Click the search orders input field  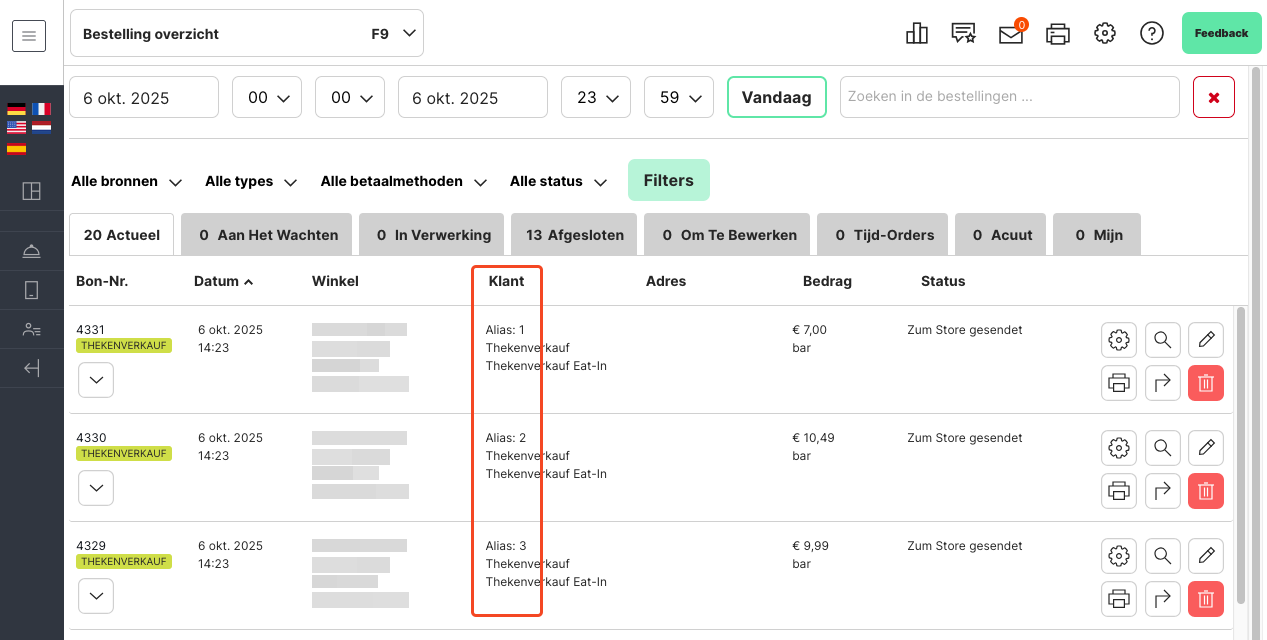(x=1009, y=97)
